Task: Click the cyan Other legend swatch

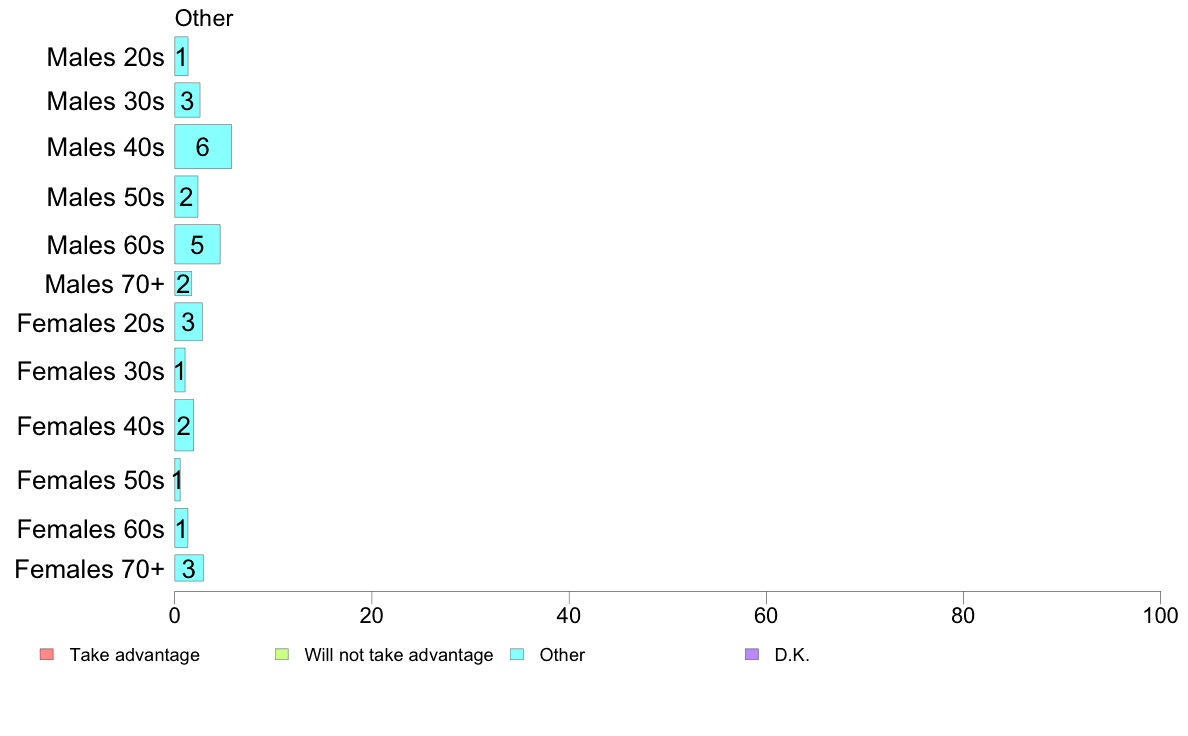Action: click(517, 654)
